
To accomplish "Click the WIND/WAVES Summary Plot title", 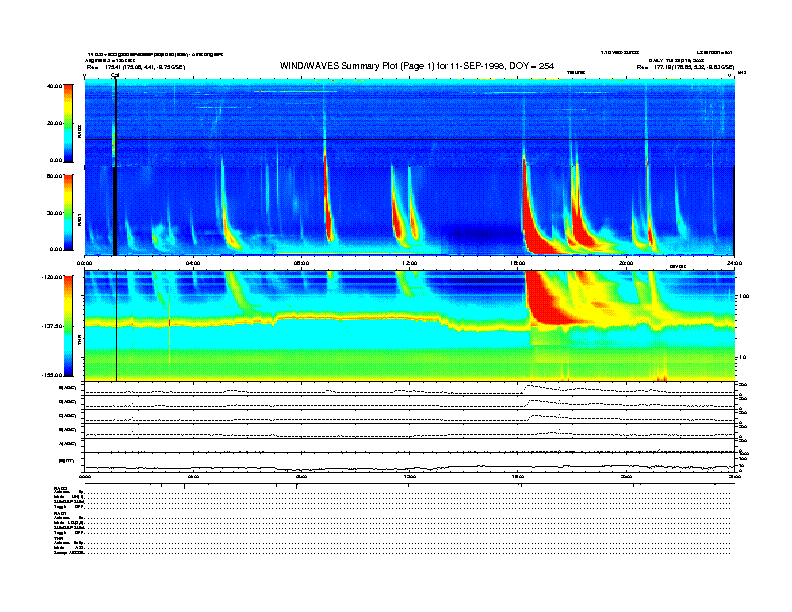I will [417, 66].
